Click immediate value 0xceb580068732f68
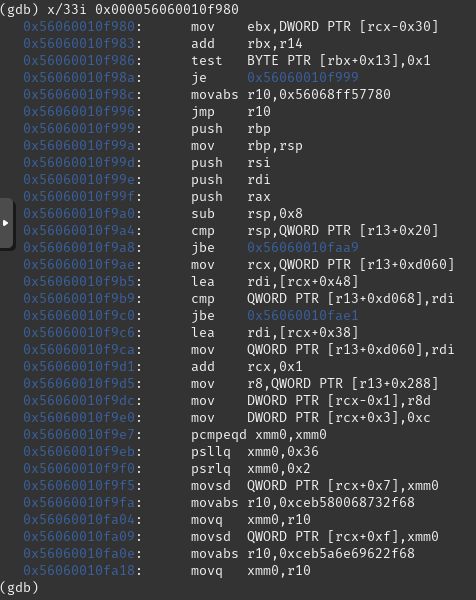This screenshot has width=476, height=600. coord(347,502)
